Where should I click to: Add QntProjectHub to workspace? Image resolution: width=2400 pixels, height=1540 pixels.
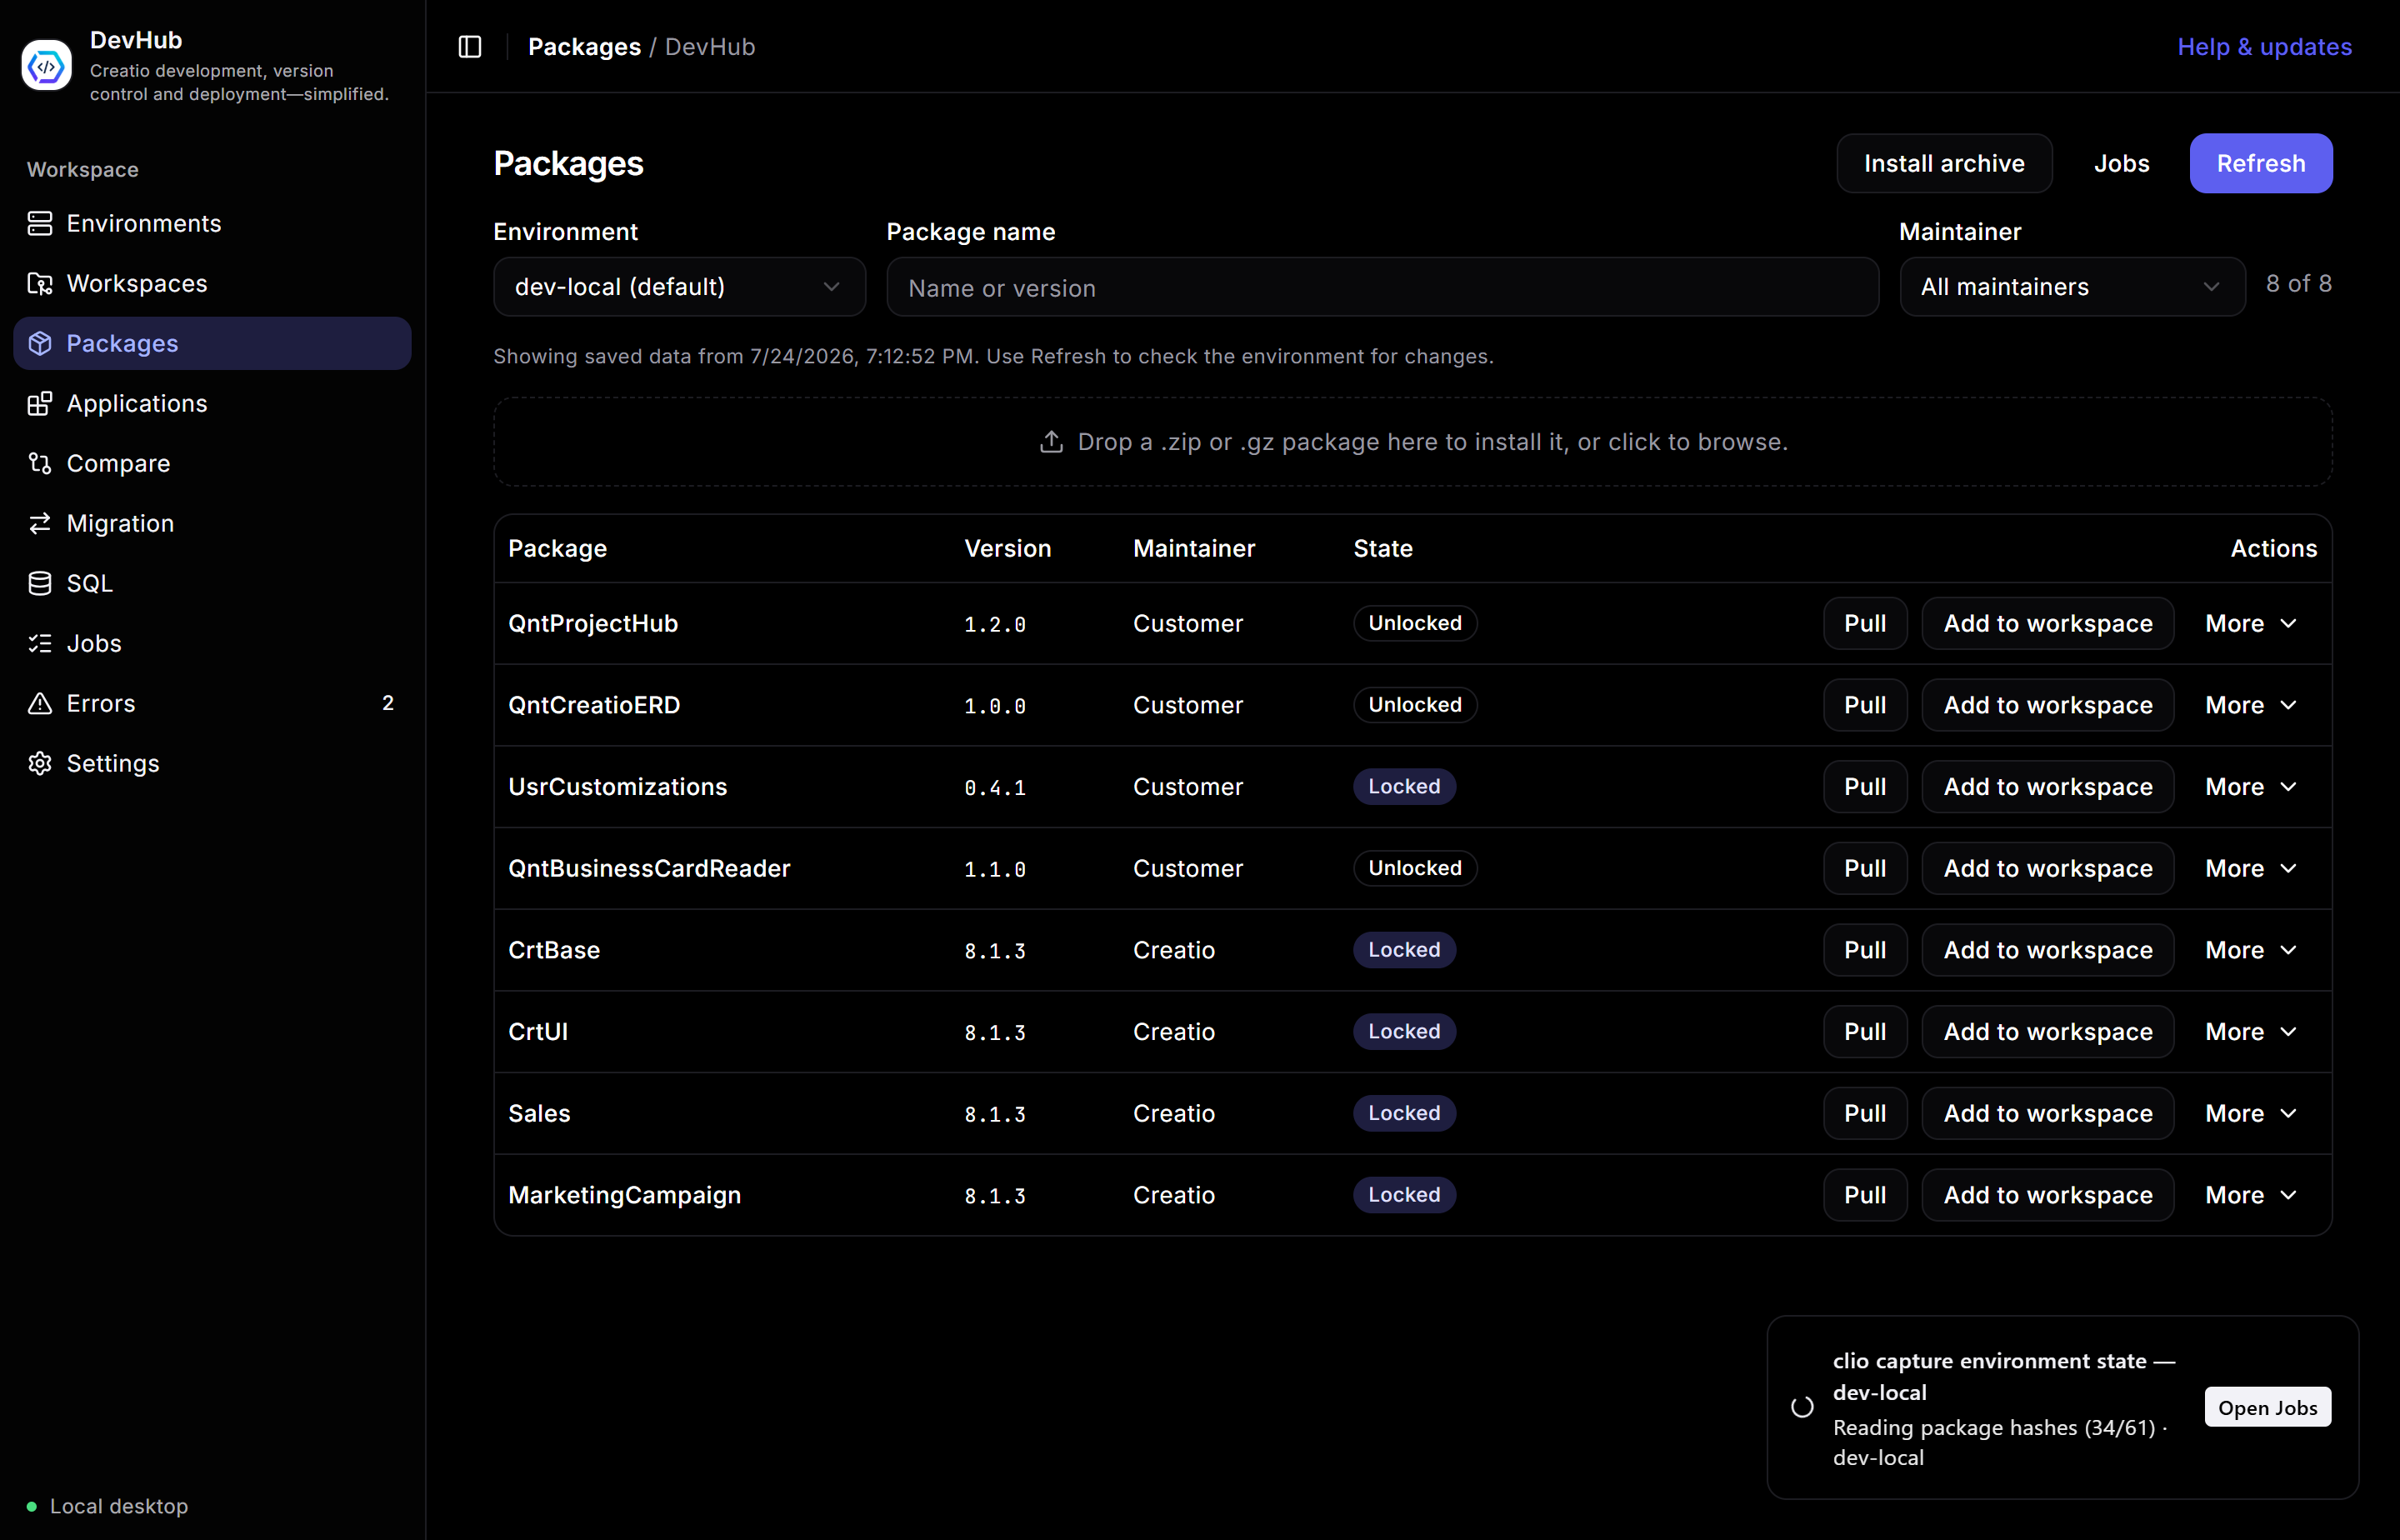coord(2048,623)
